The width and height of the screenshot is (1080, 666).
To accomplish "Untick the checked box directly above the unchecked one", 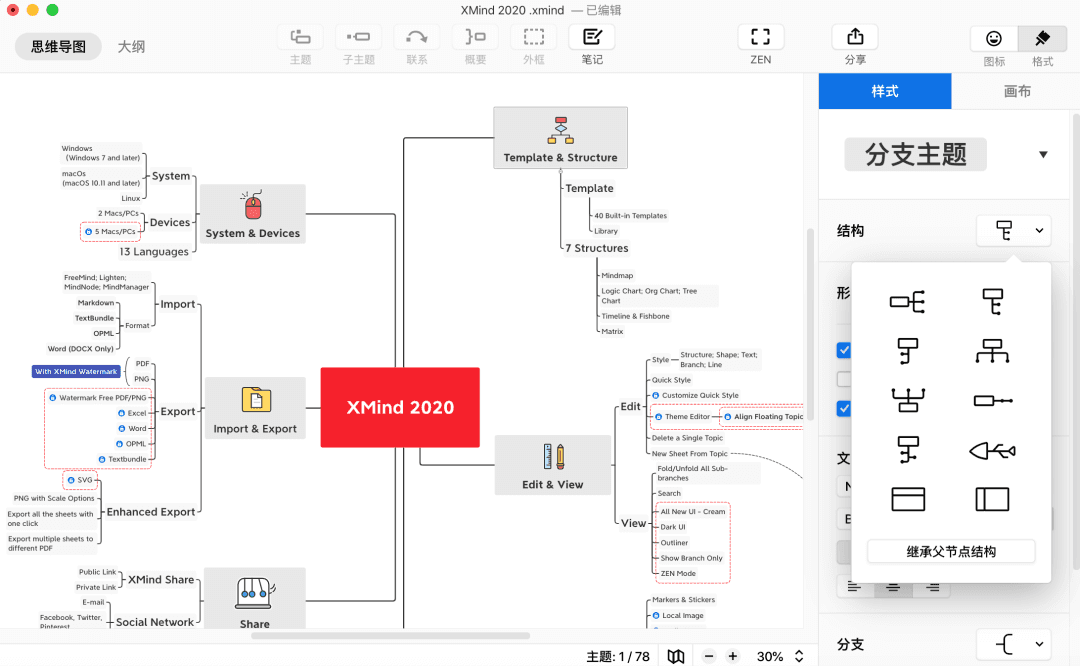I will click(x=844, y=350).
